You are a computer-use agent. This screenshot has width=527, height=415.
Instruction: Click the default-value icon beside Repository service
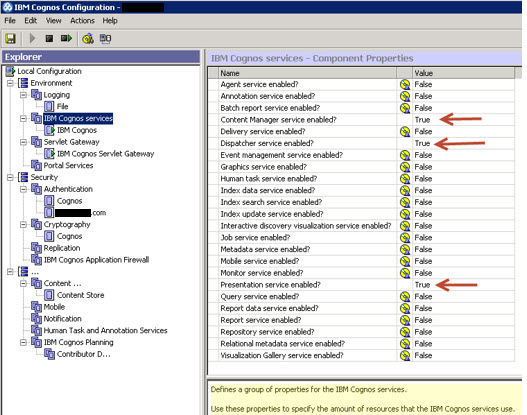405,332
